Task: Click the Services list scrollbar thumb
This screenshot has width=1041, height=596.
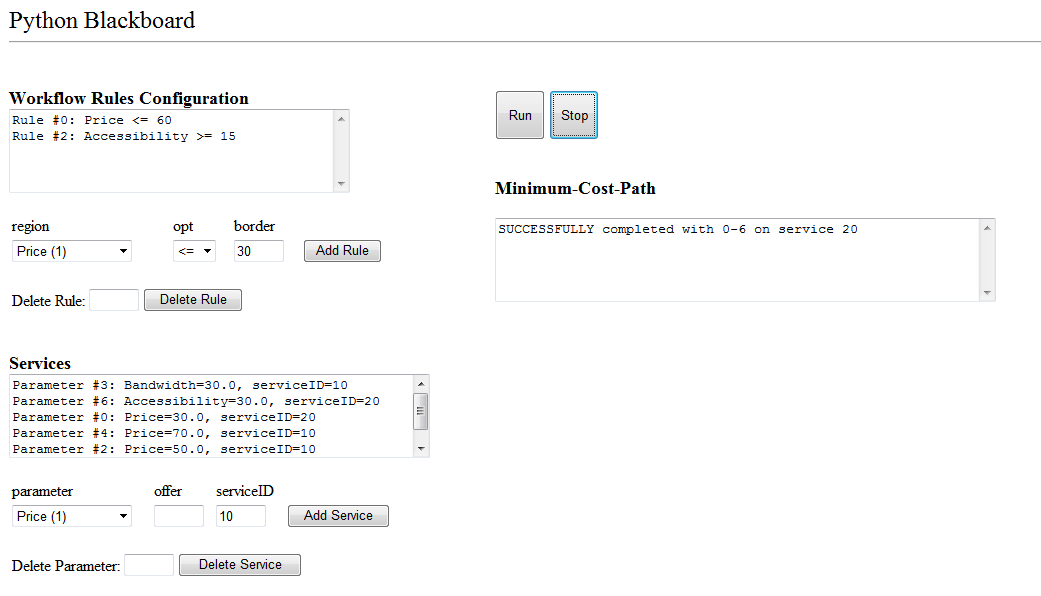Action: [421, 411]
